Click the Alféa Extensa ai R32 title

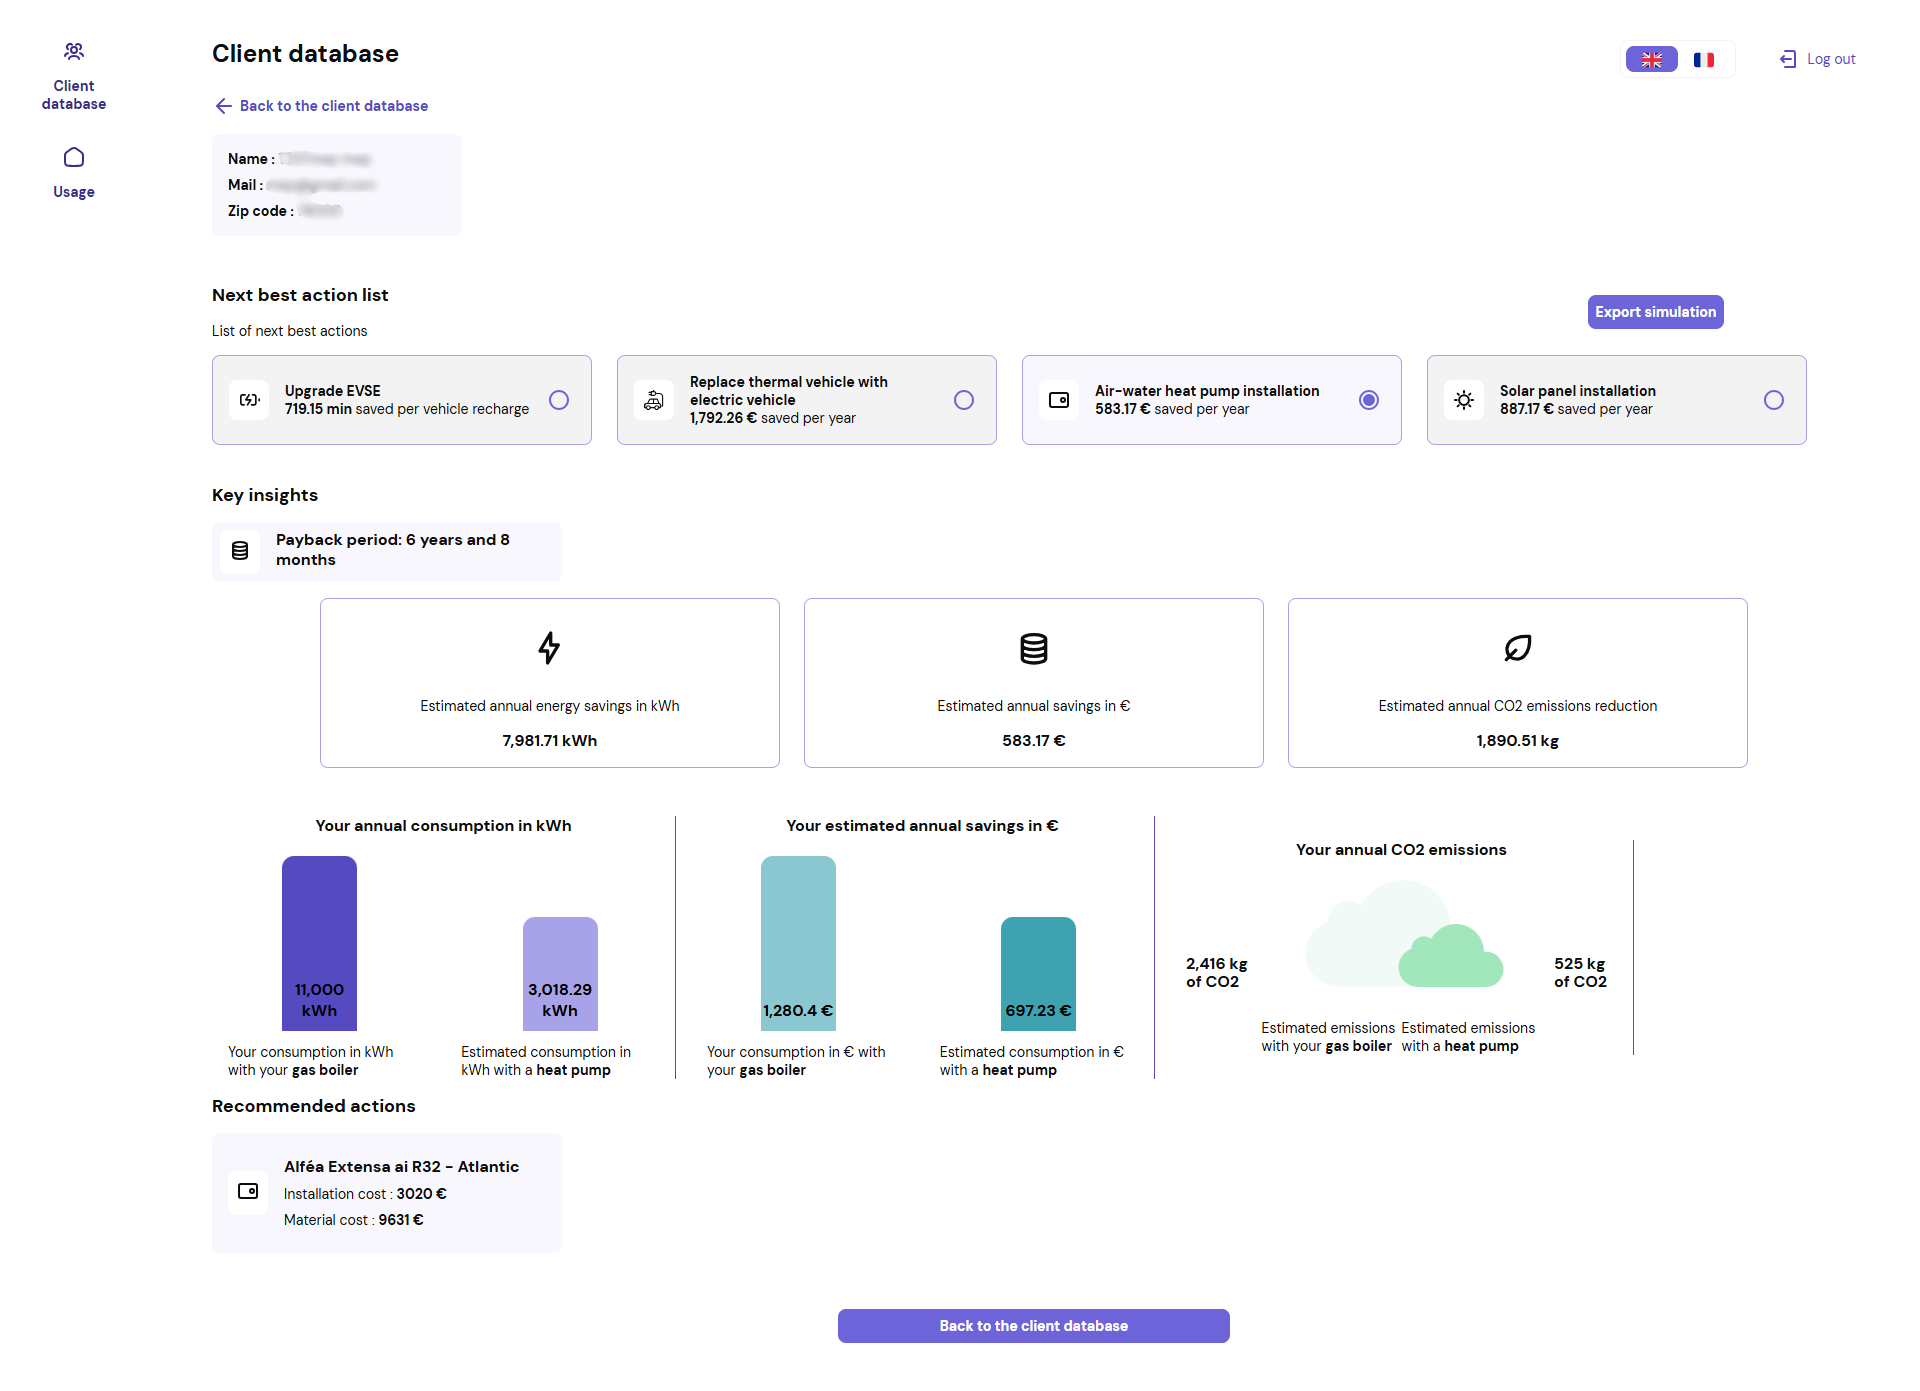coord(401,1167)
